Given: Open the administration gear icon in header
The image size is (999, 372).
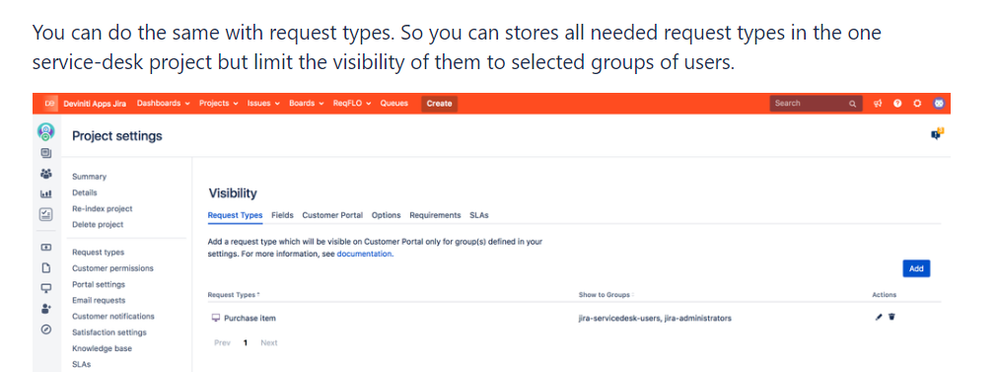Looking at the screenshot, I should (x=917, y=103).
